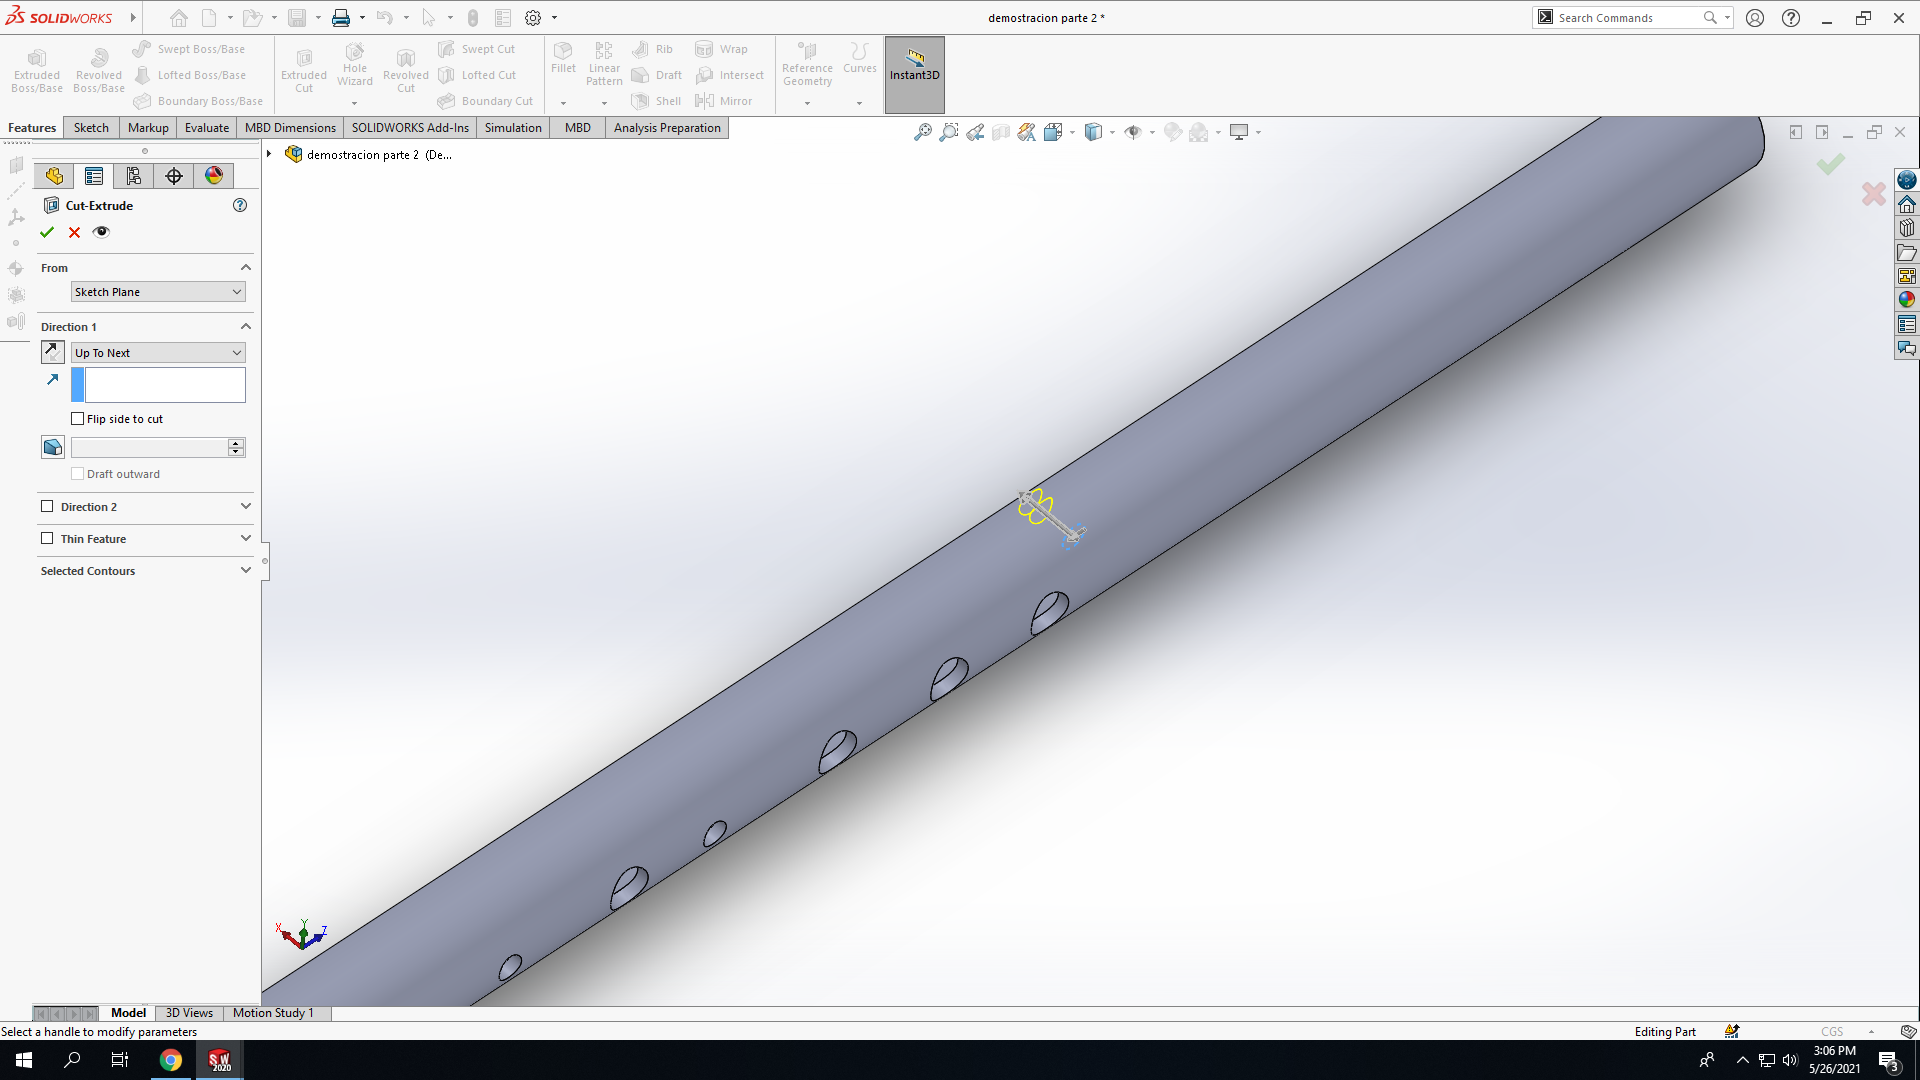Toggle detailed preview eye icon
1920x1080 pixels.
click(101, 232)
